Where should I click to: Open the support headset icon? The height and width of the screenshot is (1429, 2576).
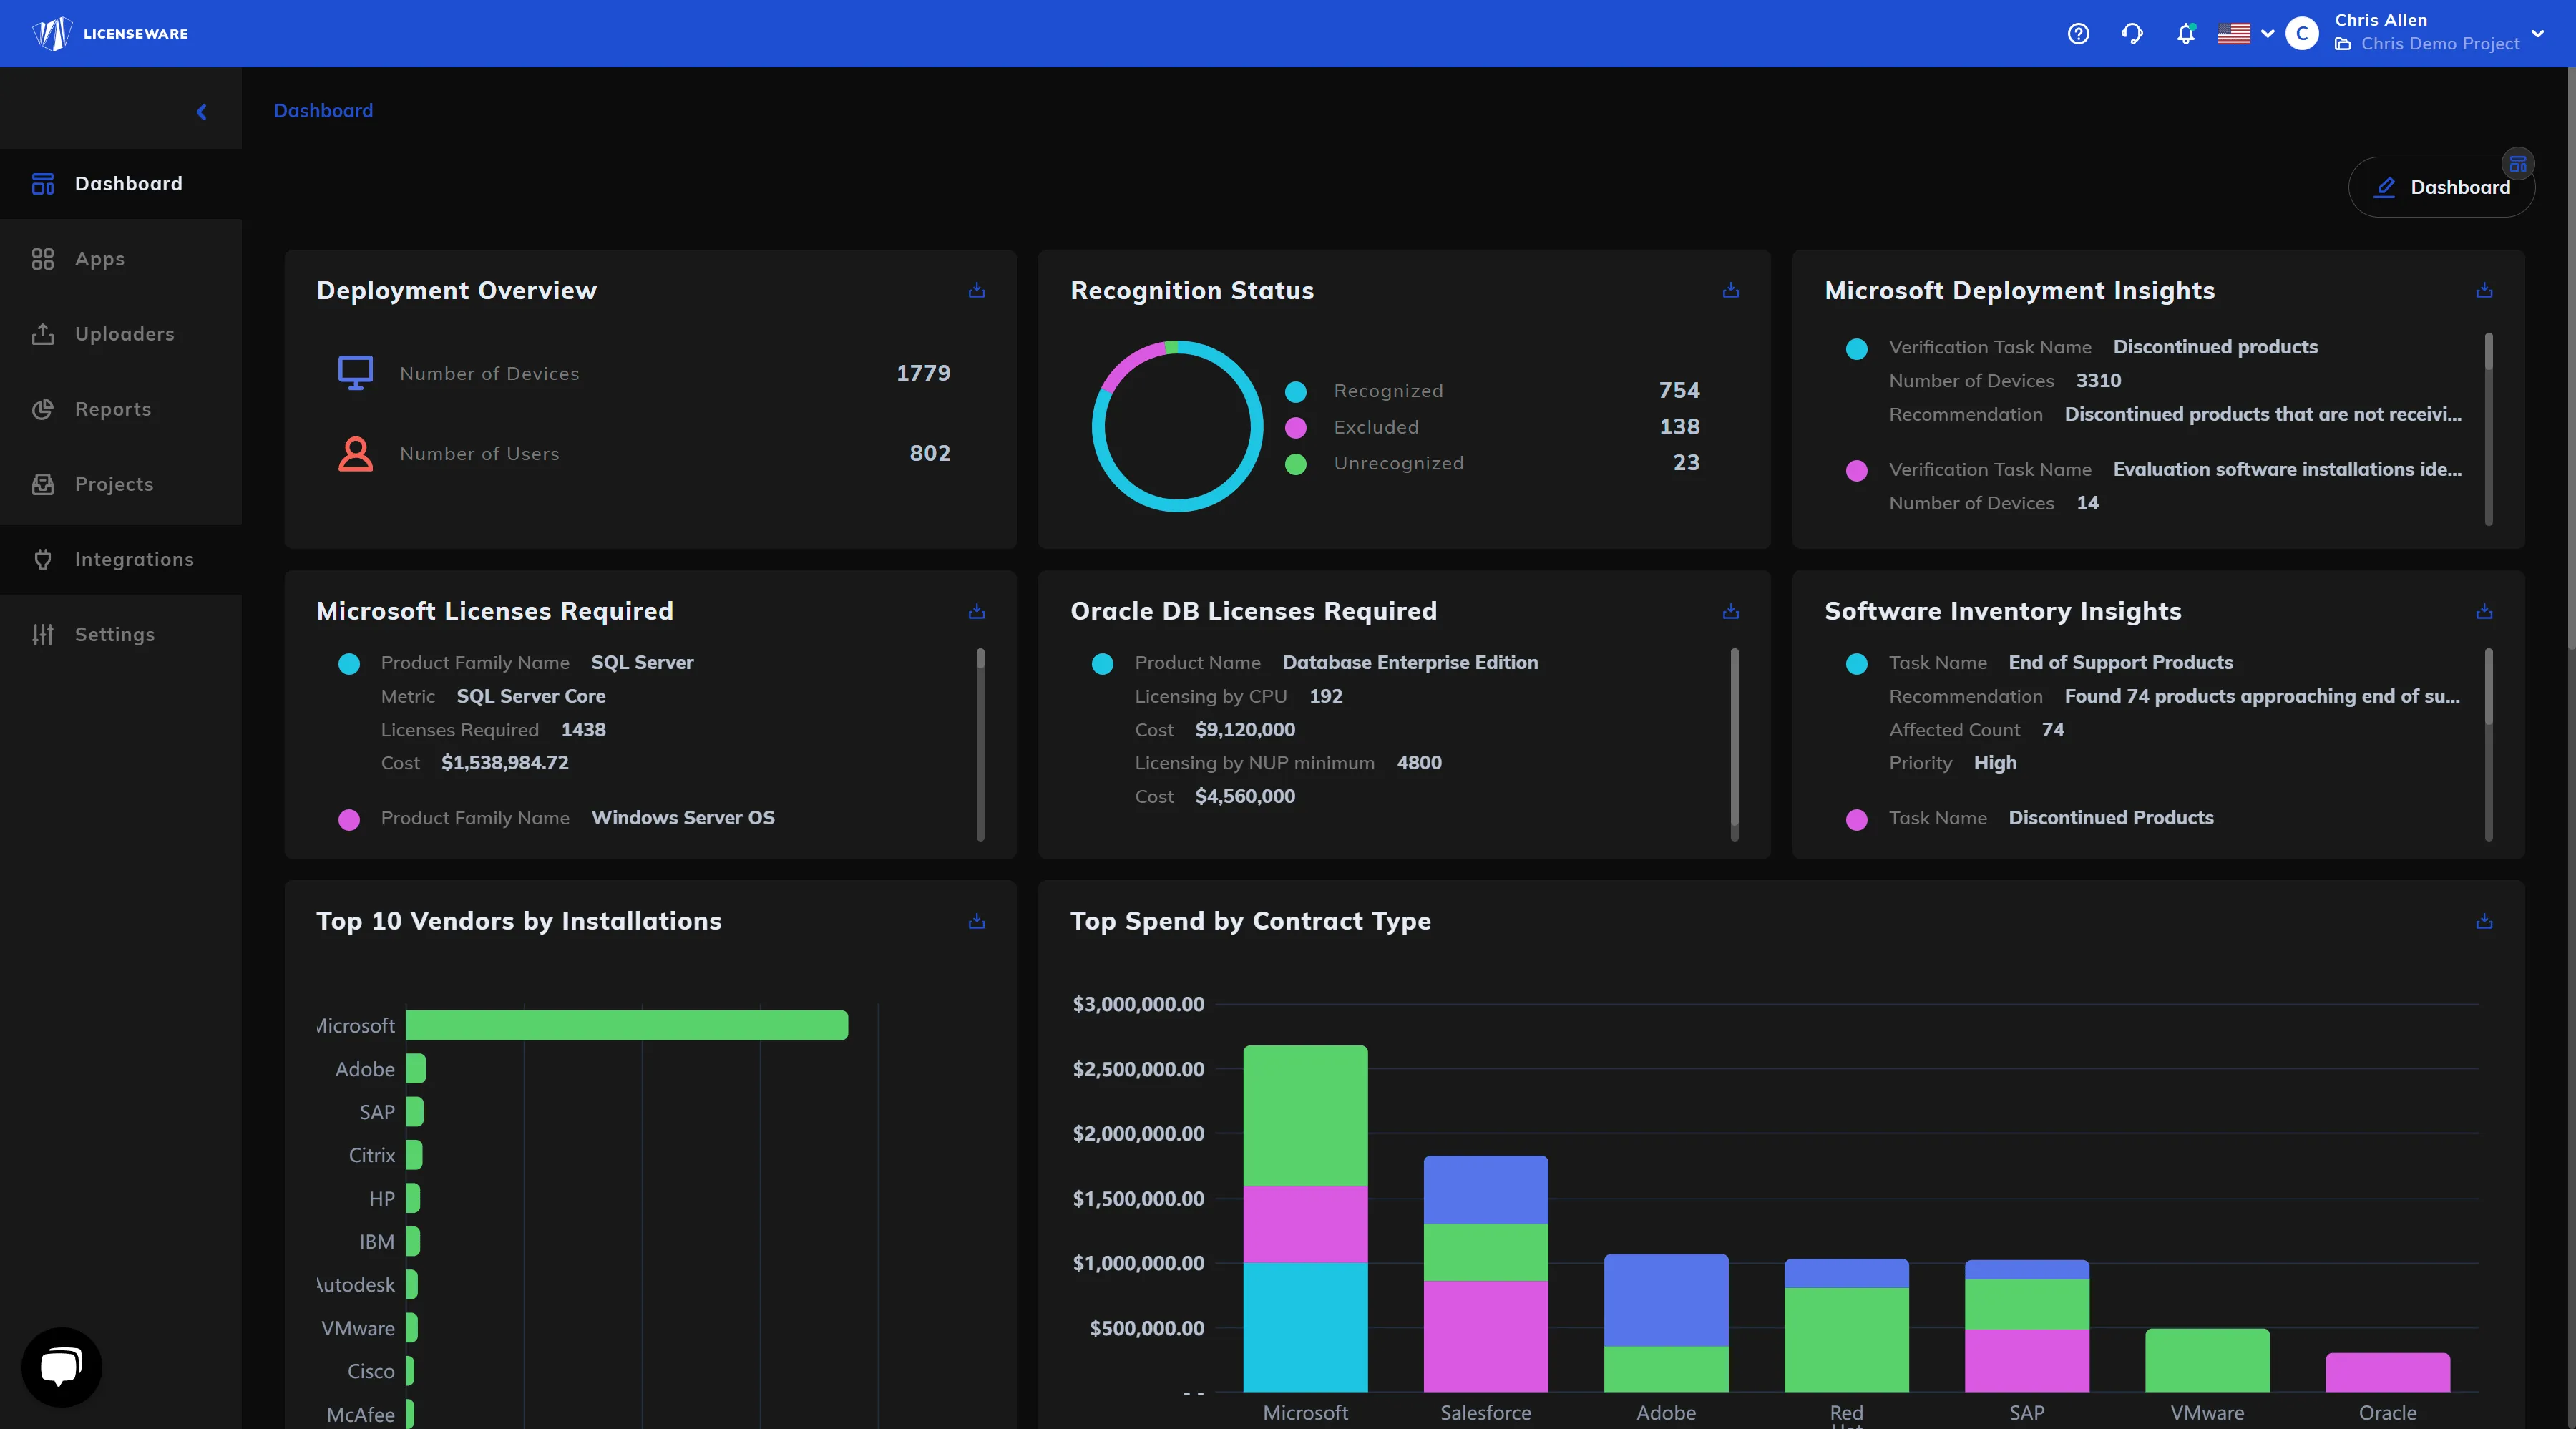[x=2132, y=34]
